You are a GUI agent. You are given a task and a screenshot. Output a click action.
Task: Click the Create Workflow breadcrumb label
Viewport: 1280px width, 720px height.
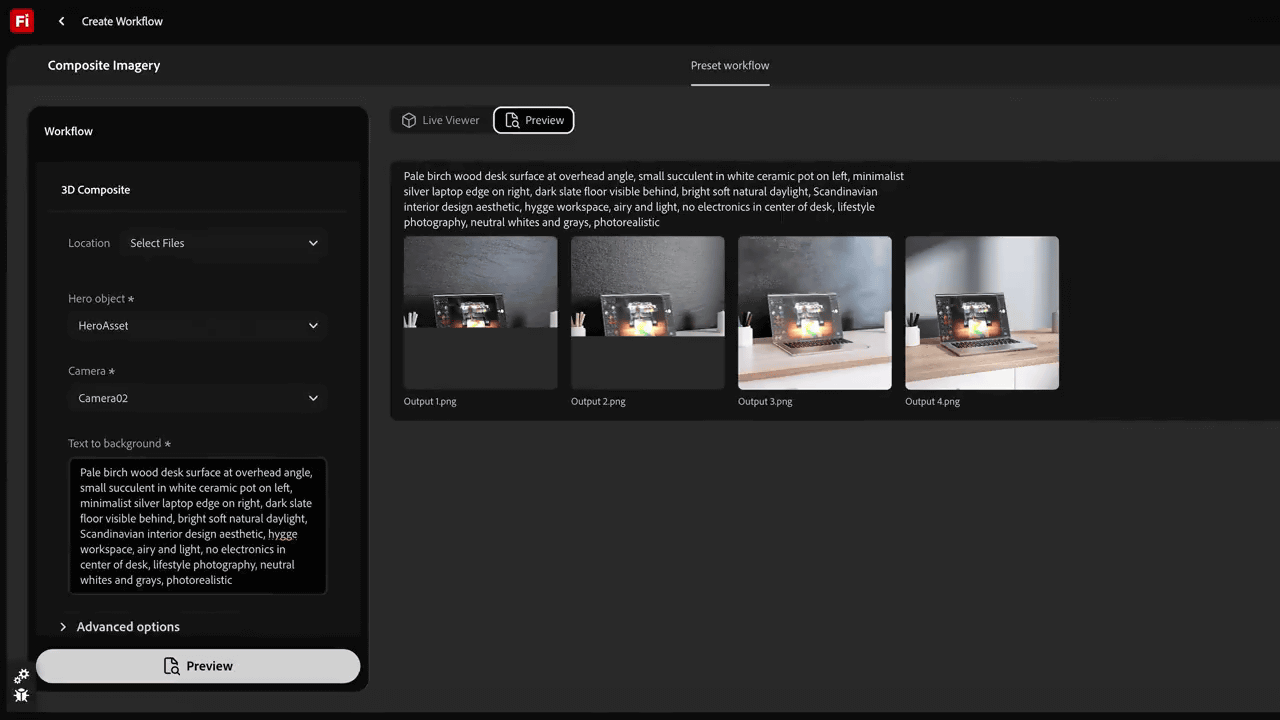pyautogui.click(x=122, y=21)
